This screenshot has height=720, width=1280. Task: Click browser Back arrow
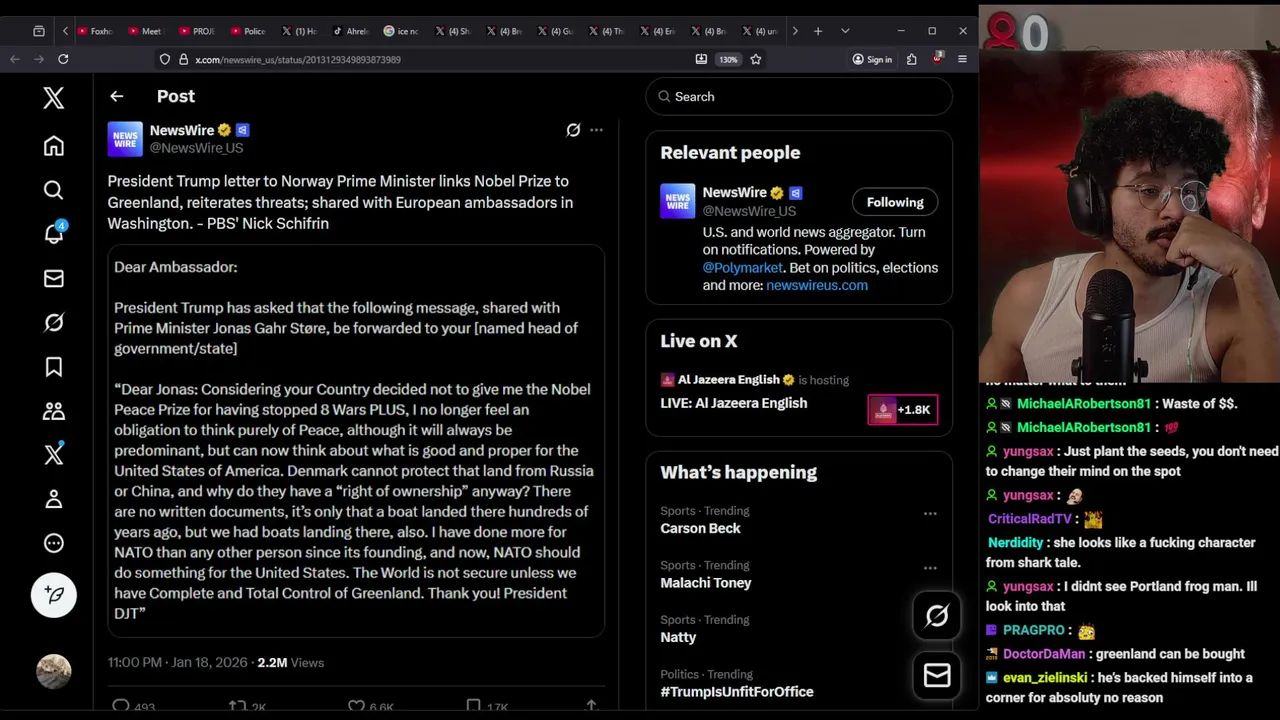[15, 59]
